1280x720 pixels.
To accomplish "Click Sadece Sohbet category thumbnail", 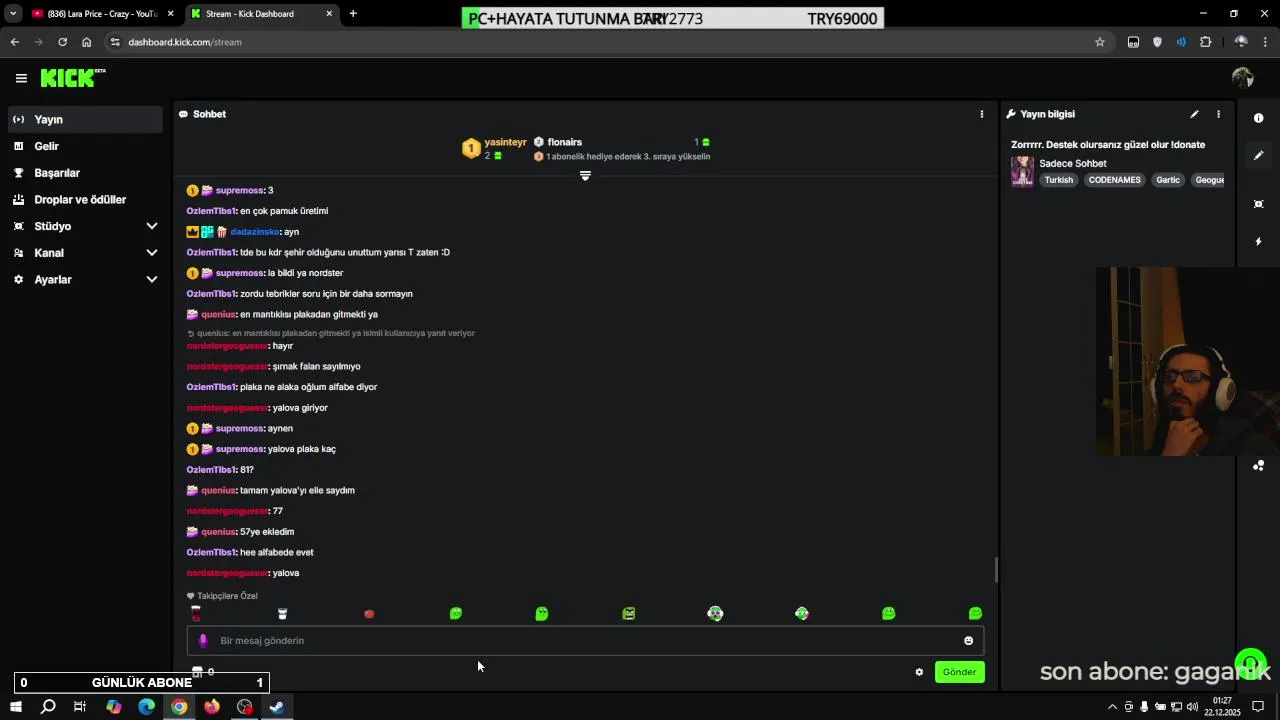I will click(1022, 171).
